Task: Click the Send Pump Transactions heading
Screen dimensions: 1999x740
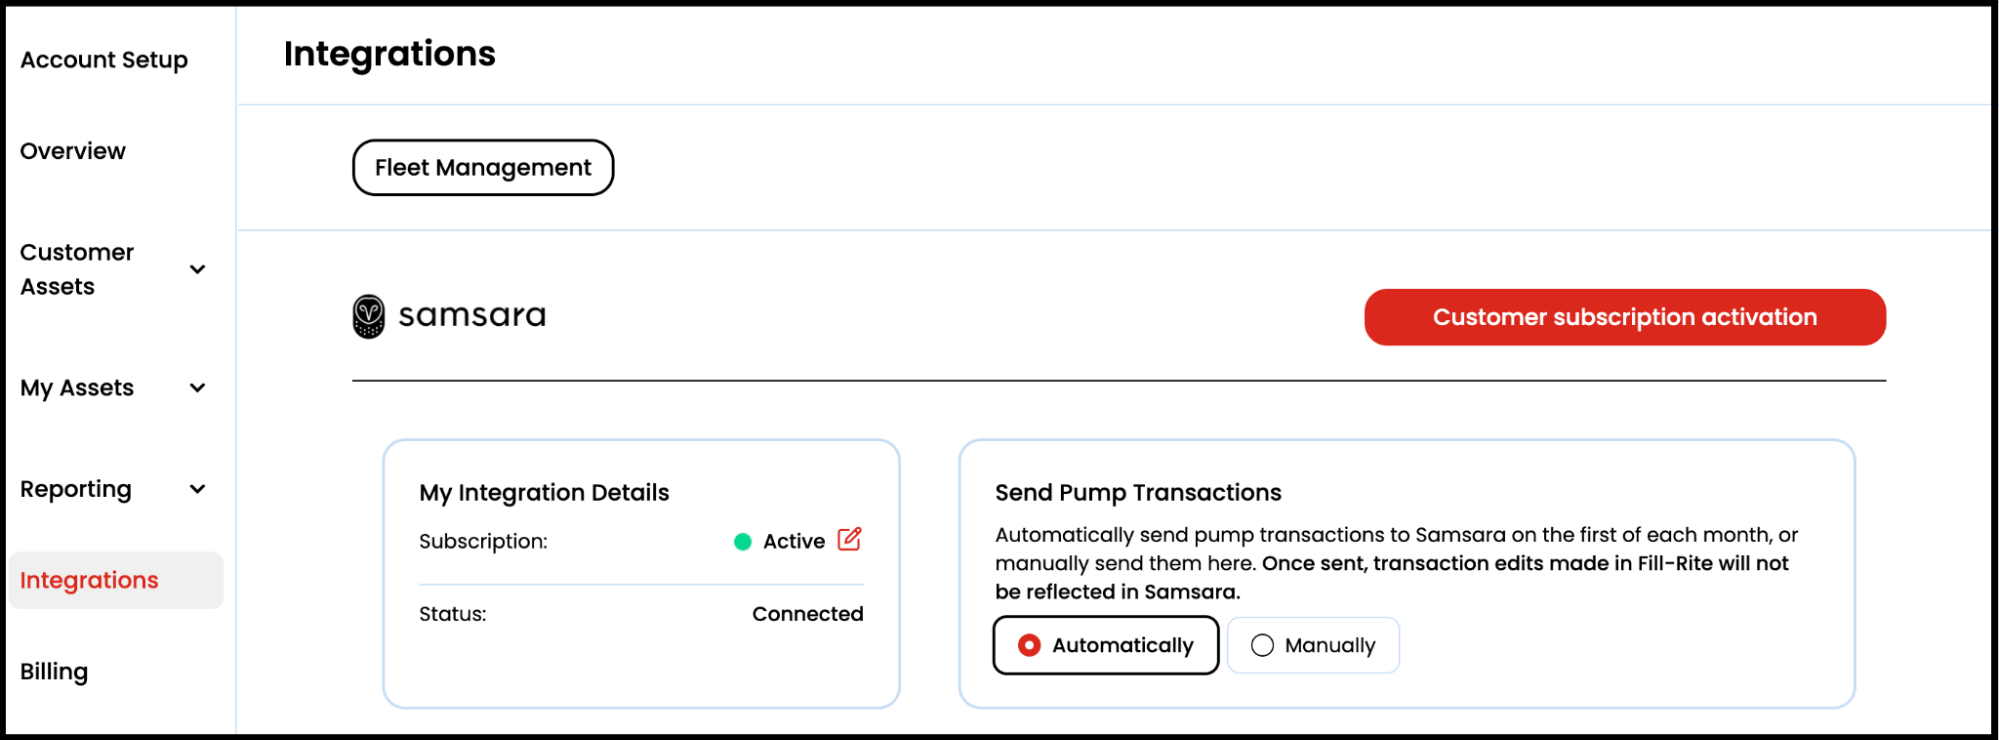Action: click(1138, 493)
